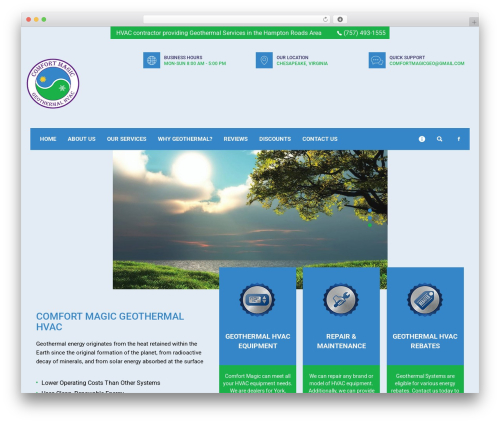Click the location pin icon
500x423 pixels.
point(264,60)
